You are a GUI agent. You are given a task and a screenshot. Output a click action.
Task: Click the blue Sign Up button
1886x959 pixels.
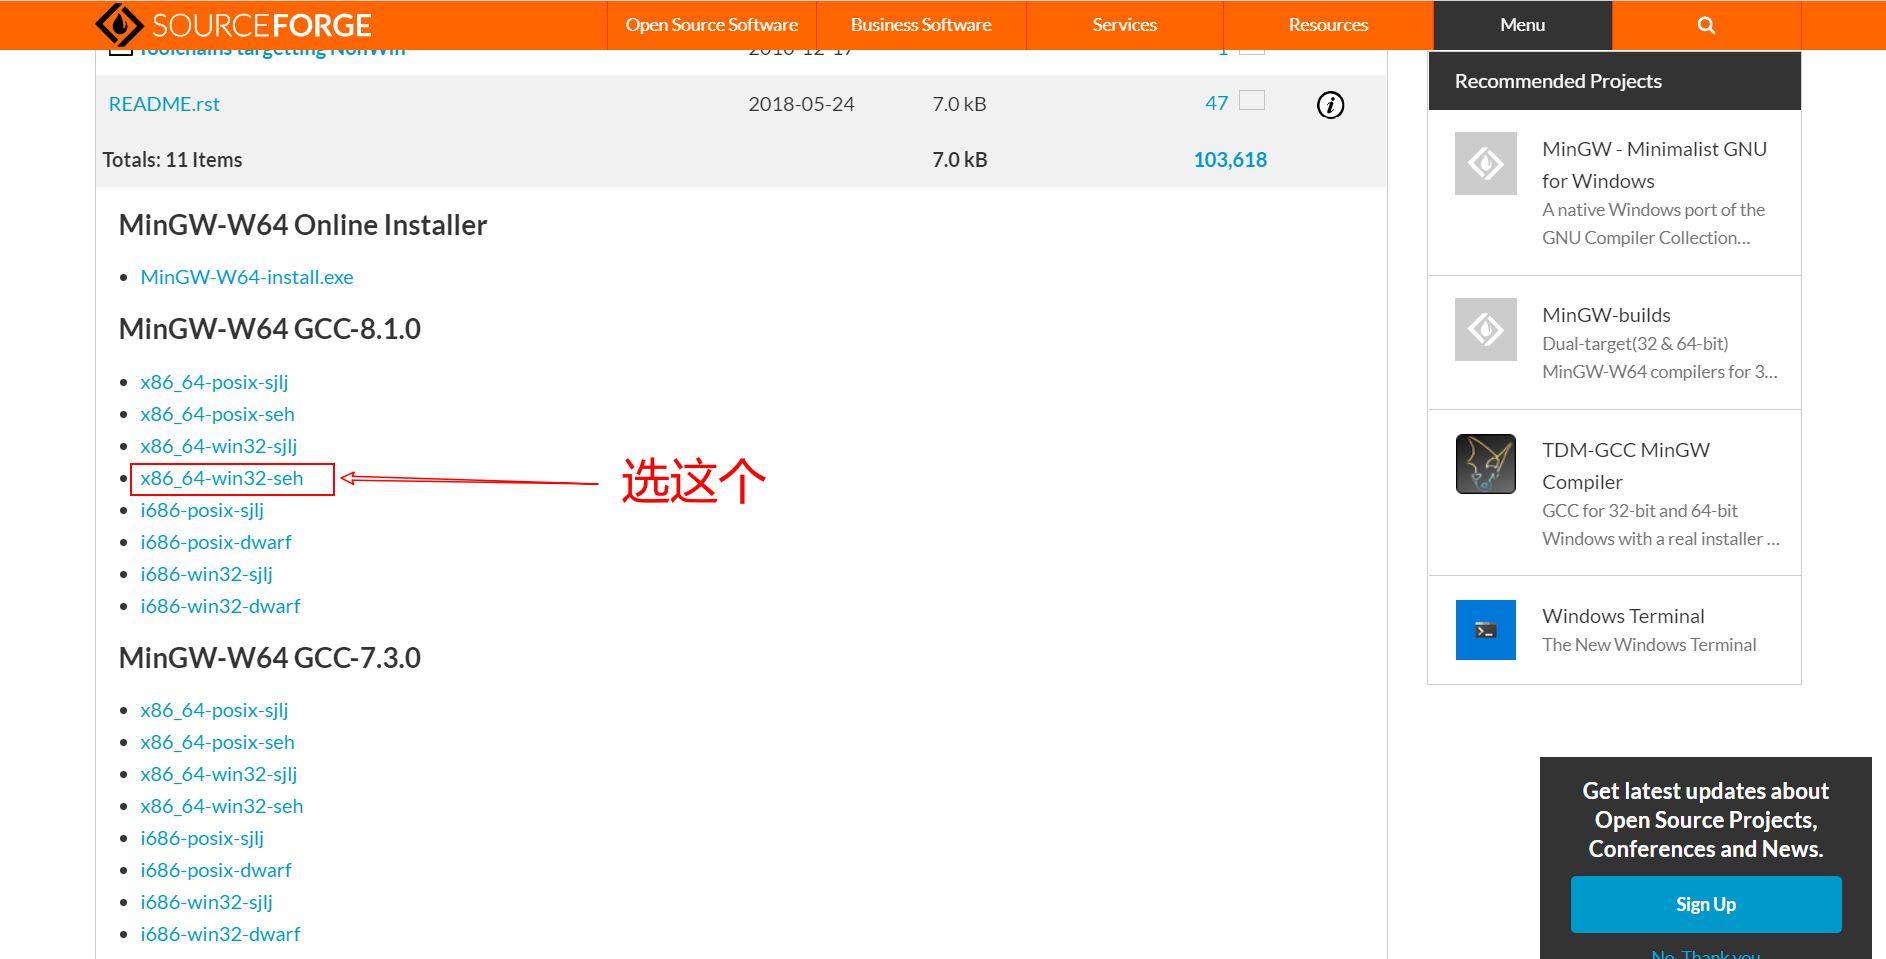1706,904
